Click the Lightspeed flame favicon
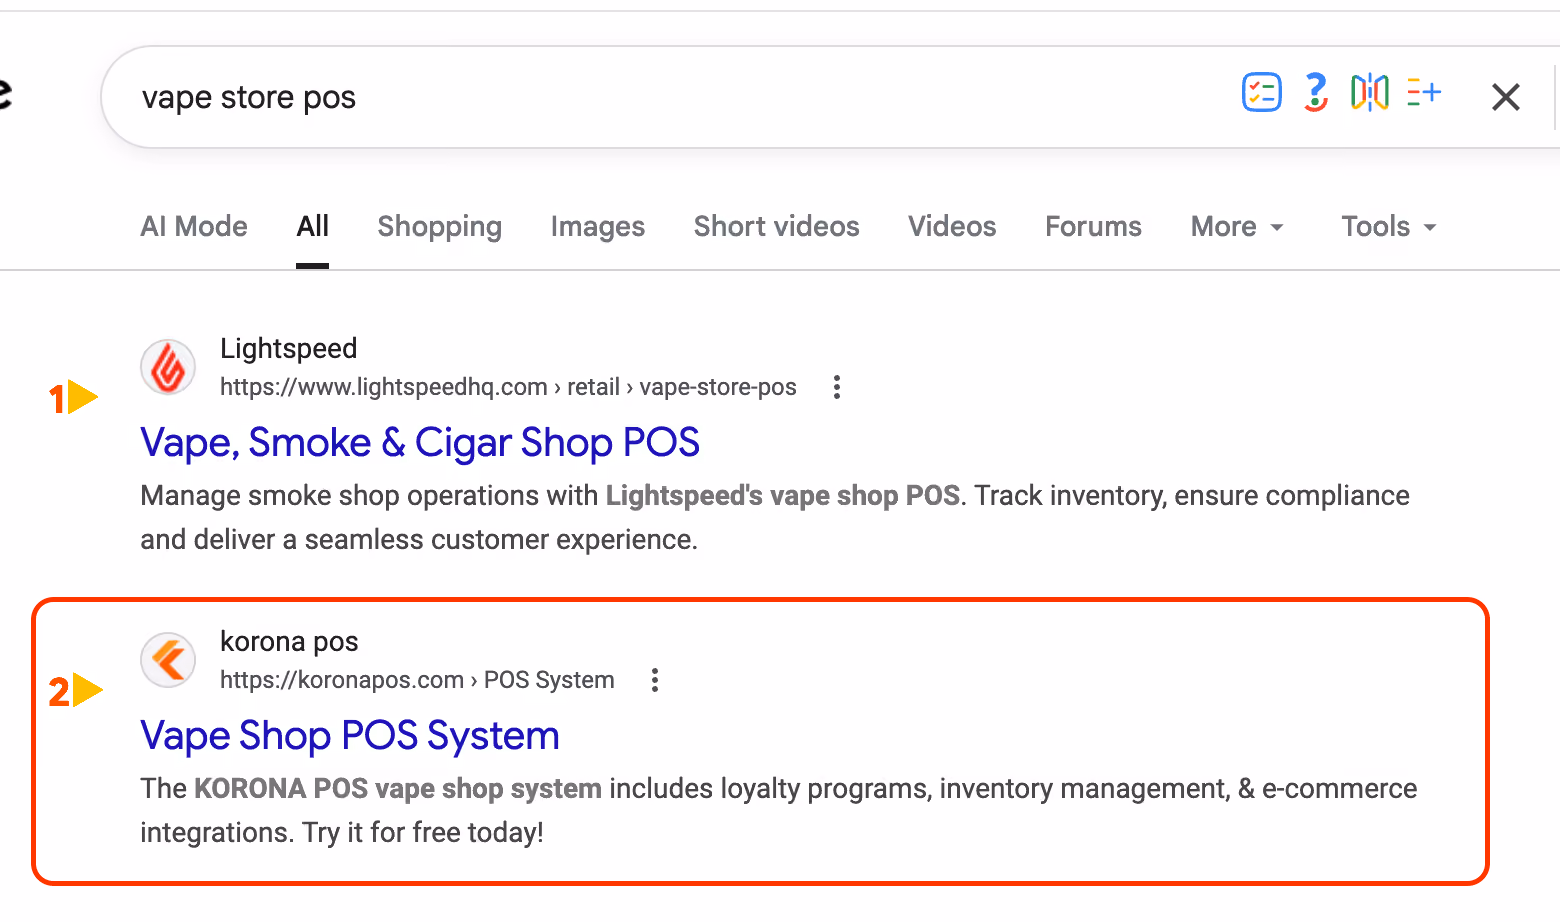Screen dimensions: 1560x922 [x=168, y=367]
